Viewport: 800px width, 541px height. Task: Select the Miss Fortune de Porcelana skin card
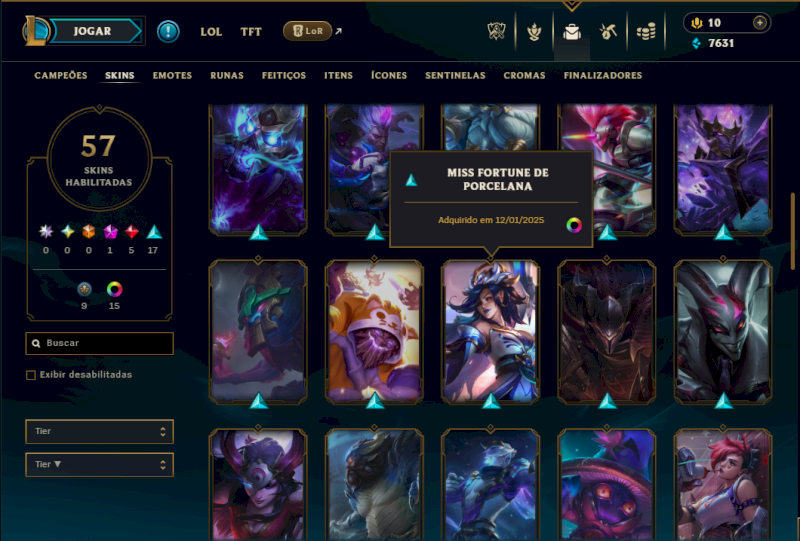[490, 332]
